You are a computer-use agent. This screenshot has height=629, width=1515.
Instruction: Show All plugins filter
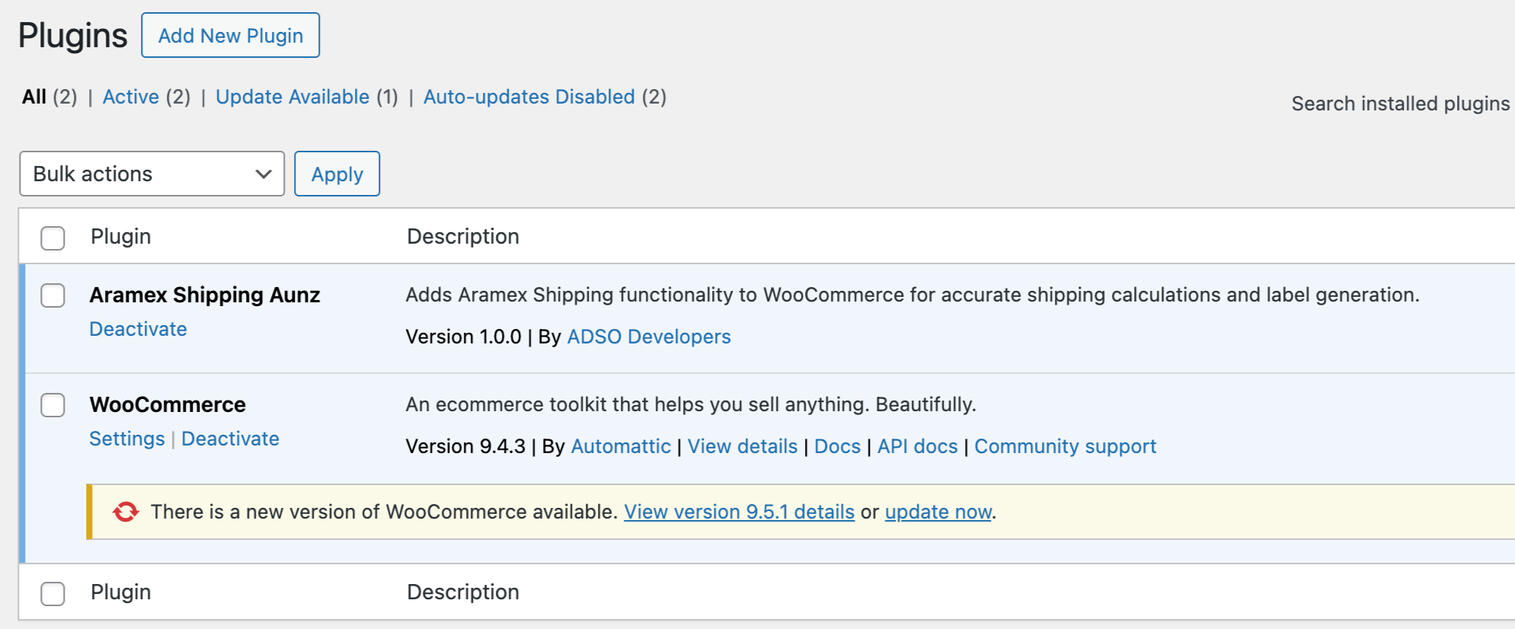click(34, 97)
